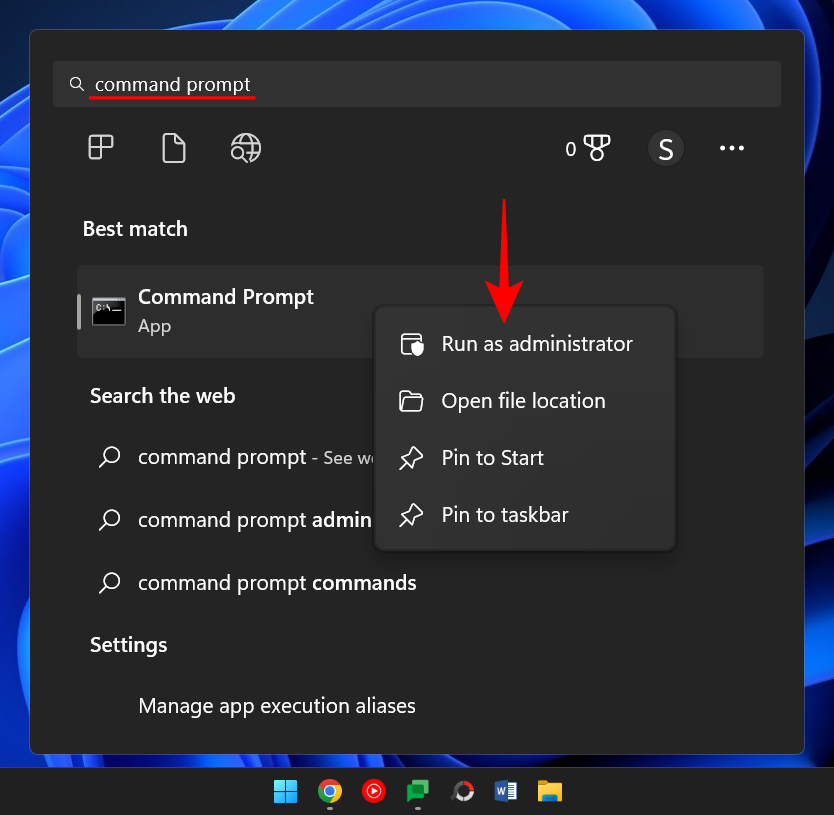The width and height of the screenshot is (834, 815).
Task: Click the search magnifier icon
Action: click(x=77, y=84)
